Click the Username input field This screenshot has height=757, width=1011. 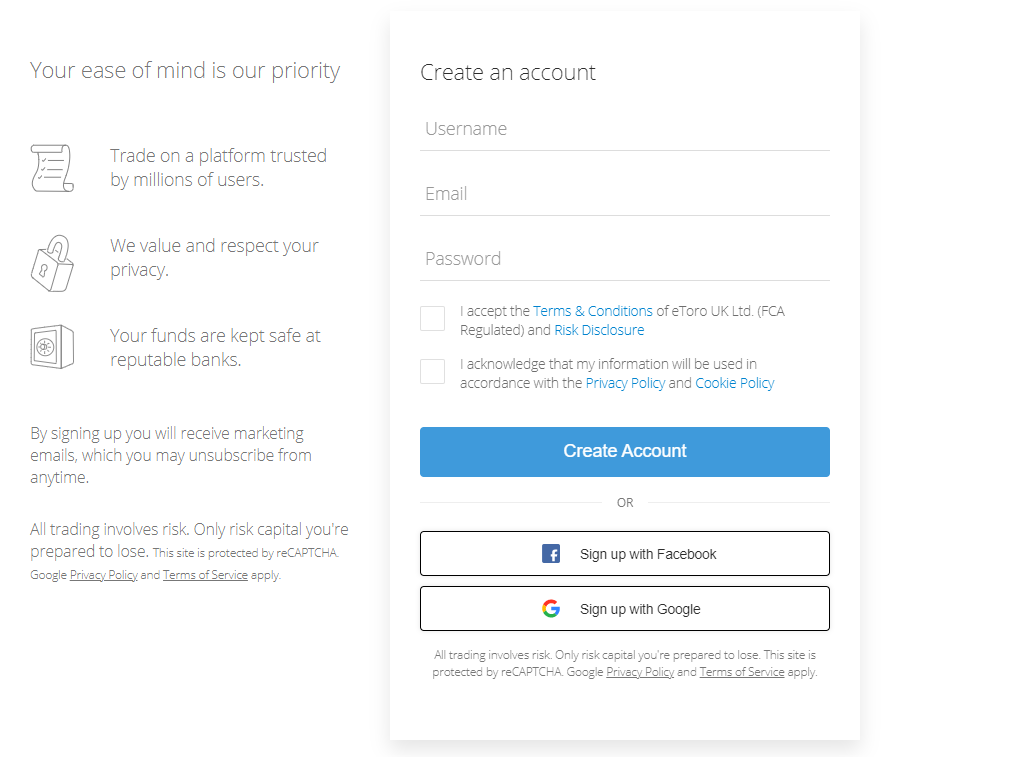624,128
